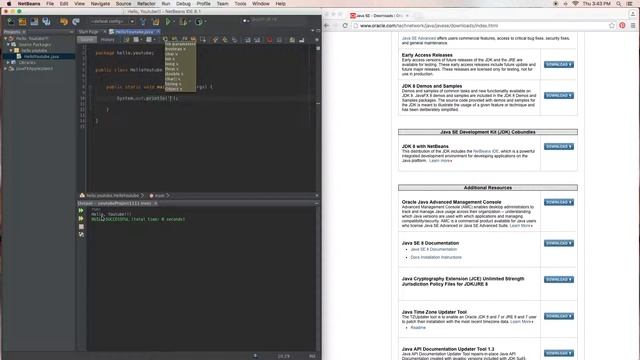Viewport: 640px width, 360px height.
Task: Open File menu in menu bar
Action: coord(50,4)
